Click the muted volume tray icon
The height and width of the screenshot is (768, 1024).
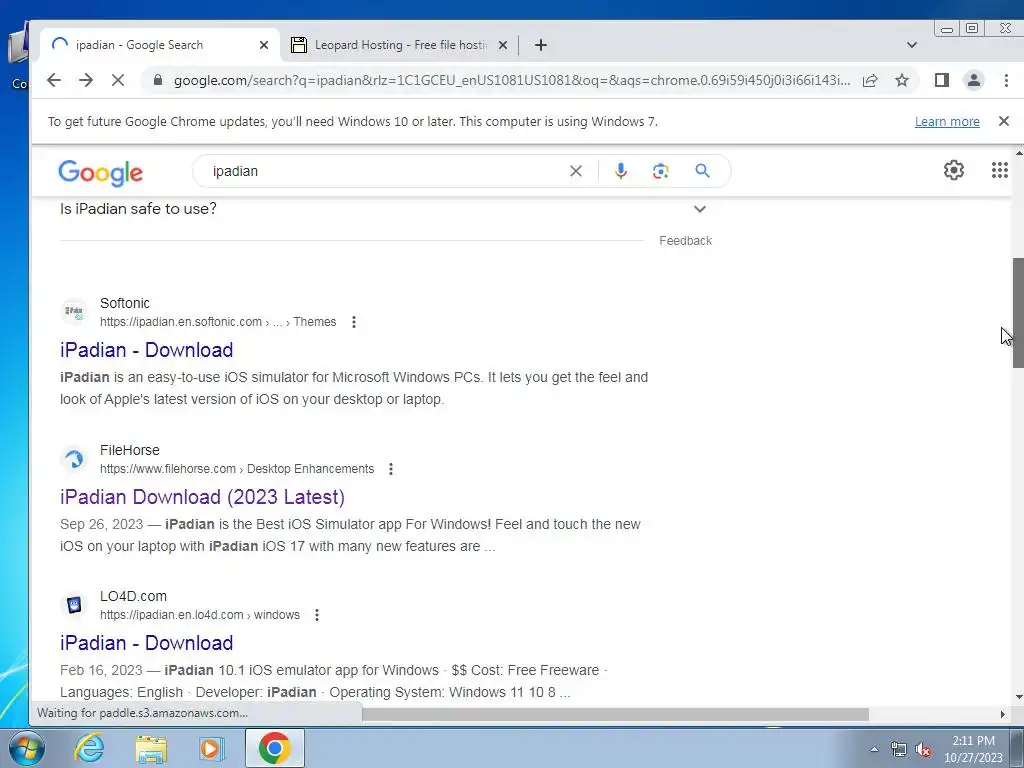923,749
